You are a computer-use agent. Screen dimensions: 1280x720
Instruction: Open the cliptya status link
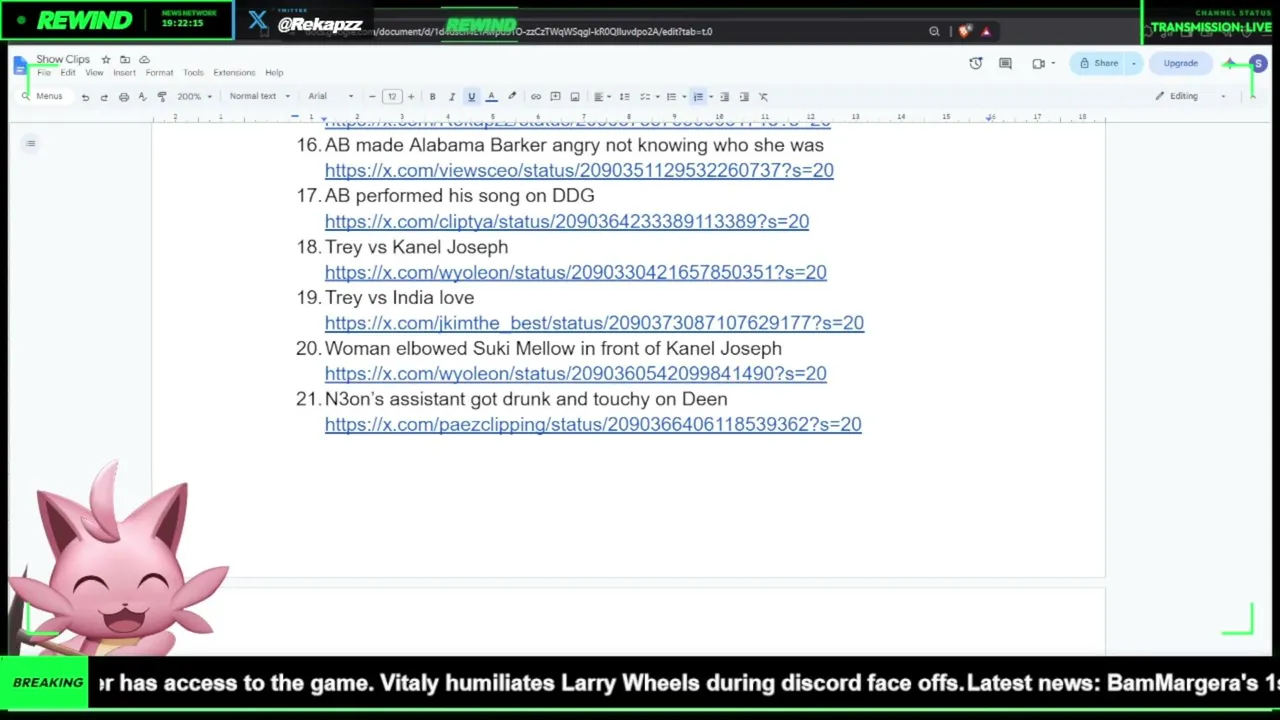[567, 222]
